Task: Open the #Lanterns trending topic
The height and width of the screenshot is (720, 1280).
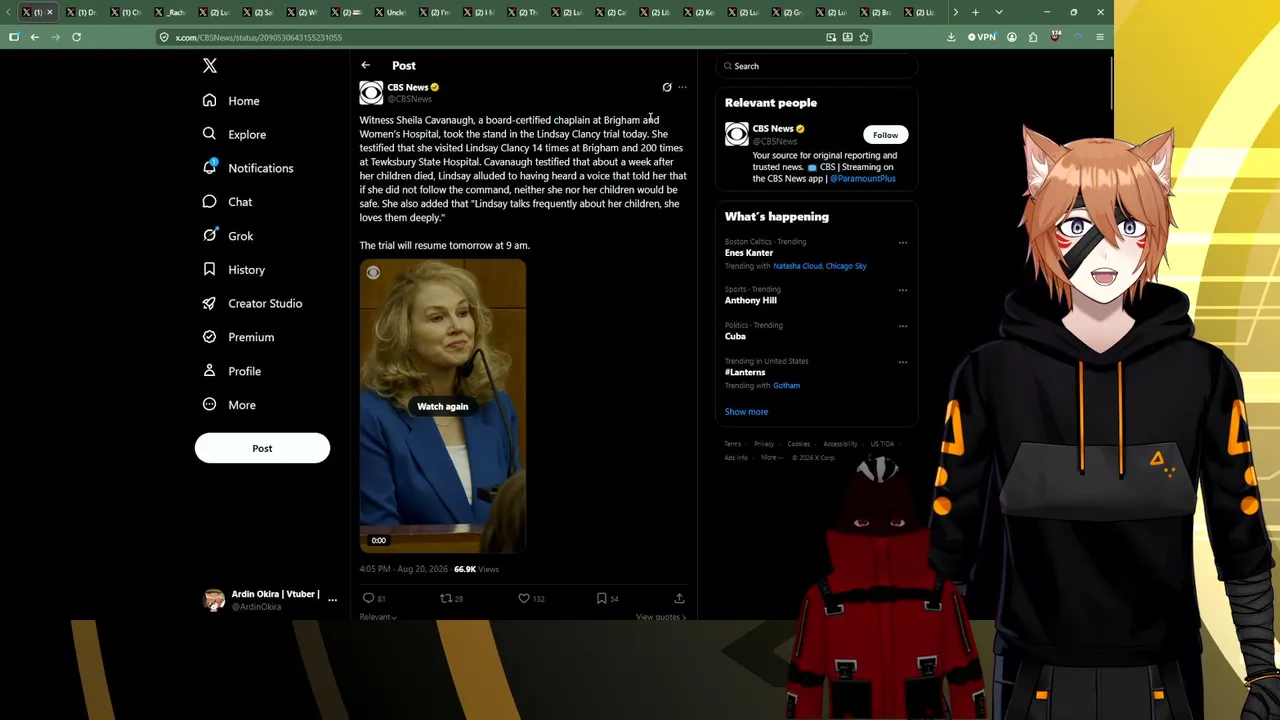Action: point(745,372)
